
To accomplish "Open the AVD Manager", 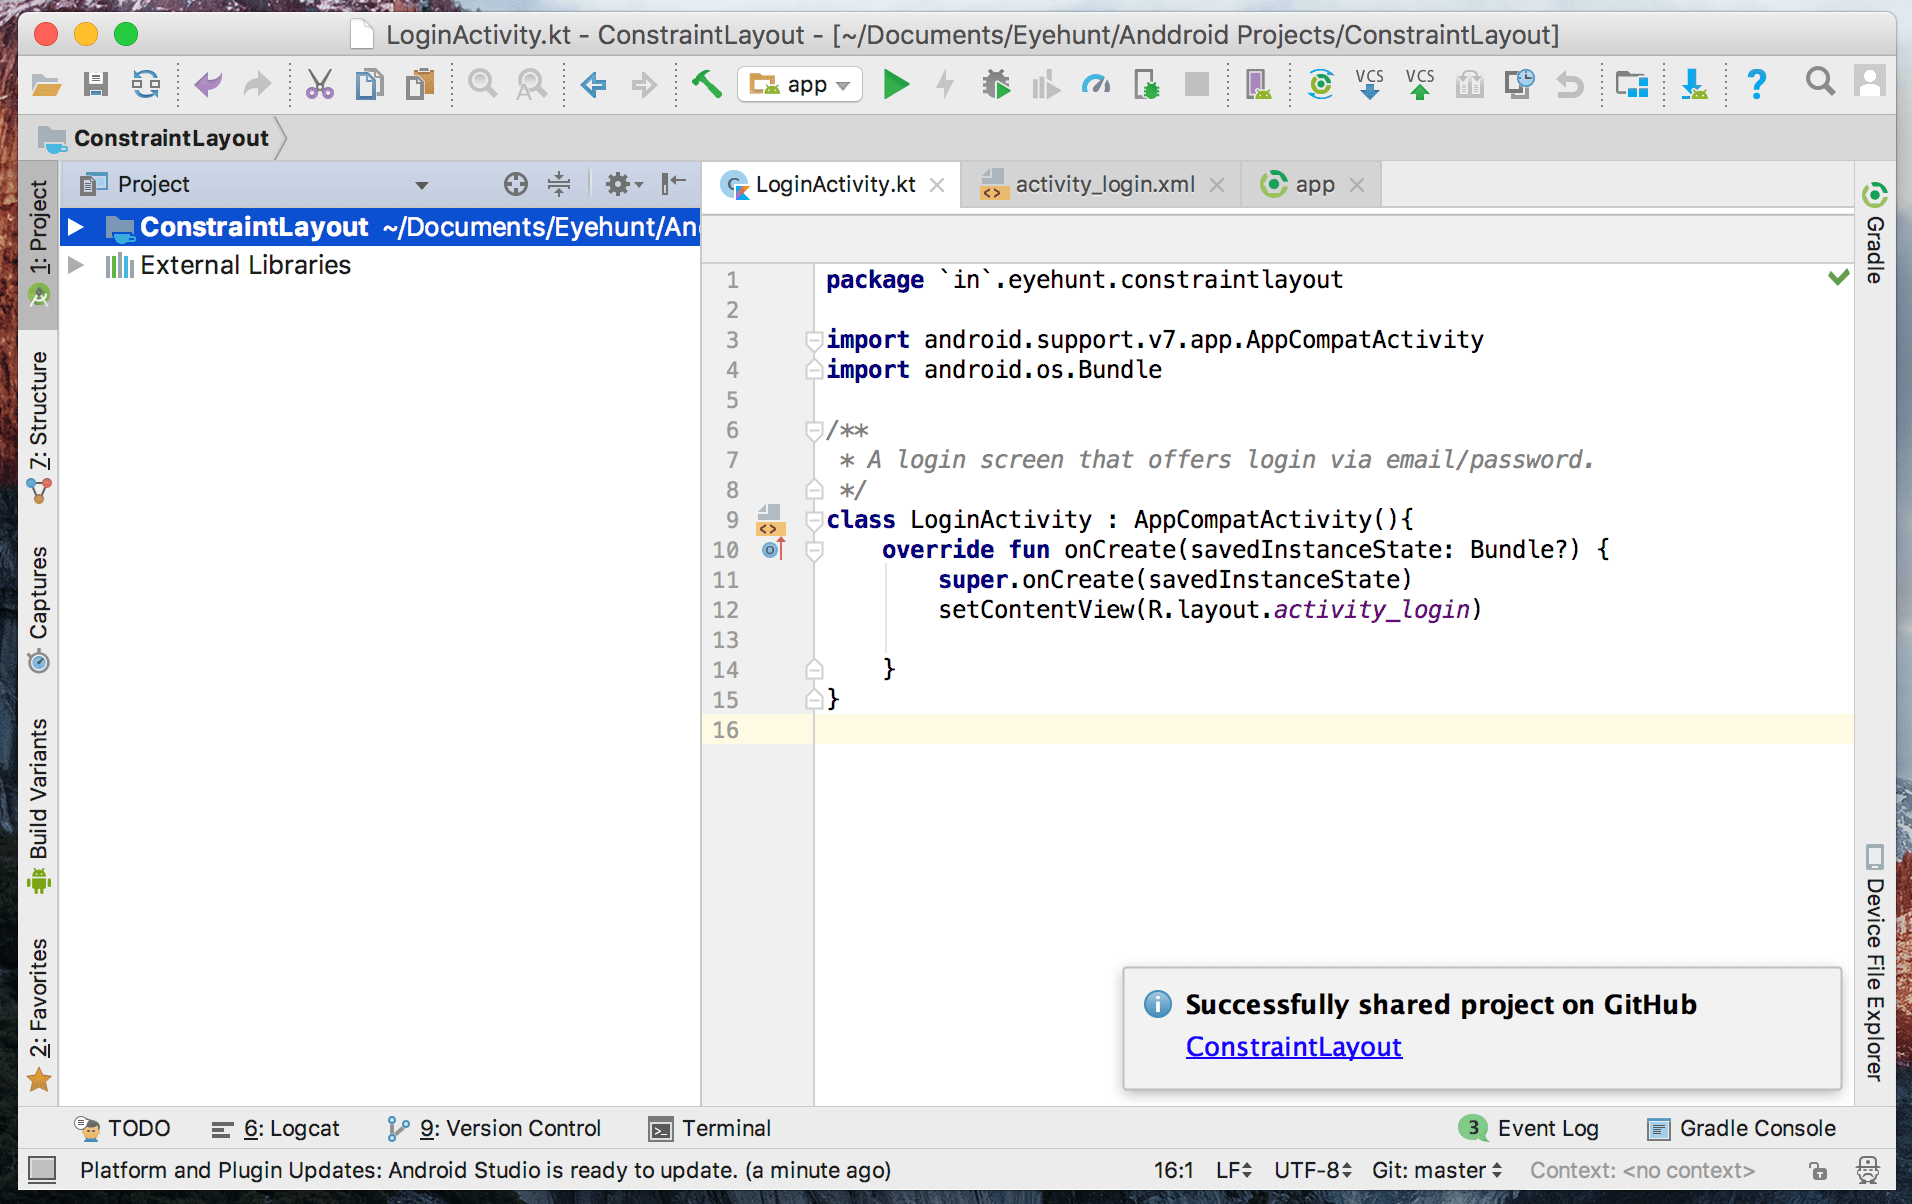I will coord(1259,84).
